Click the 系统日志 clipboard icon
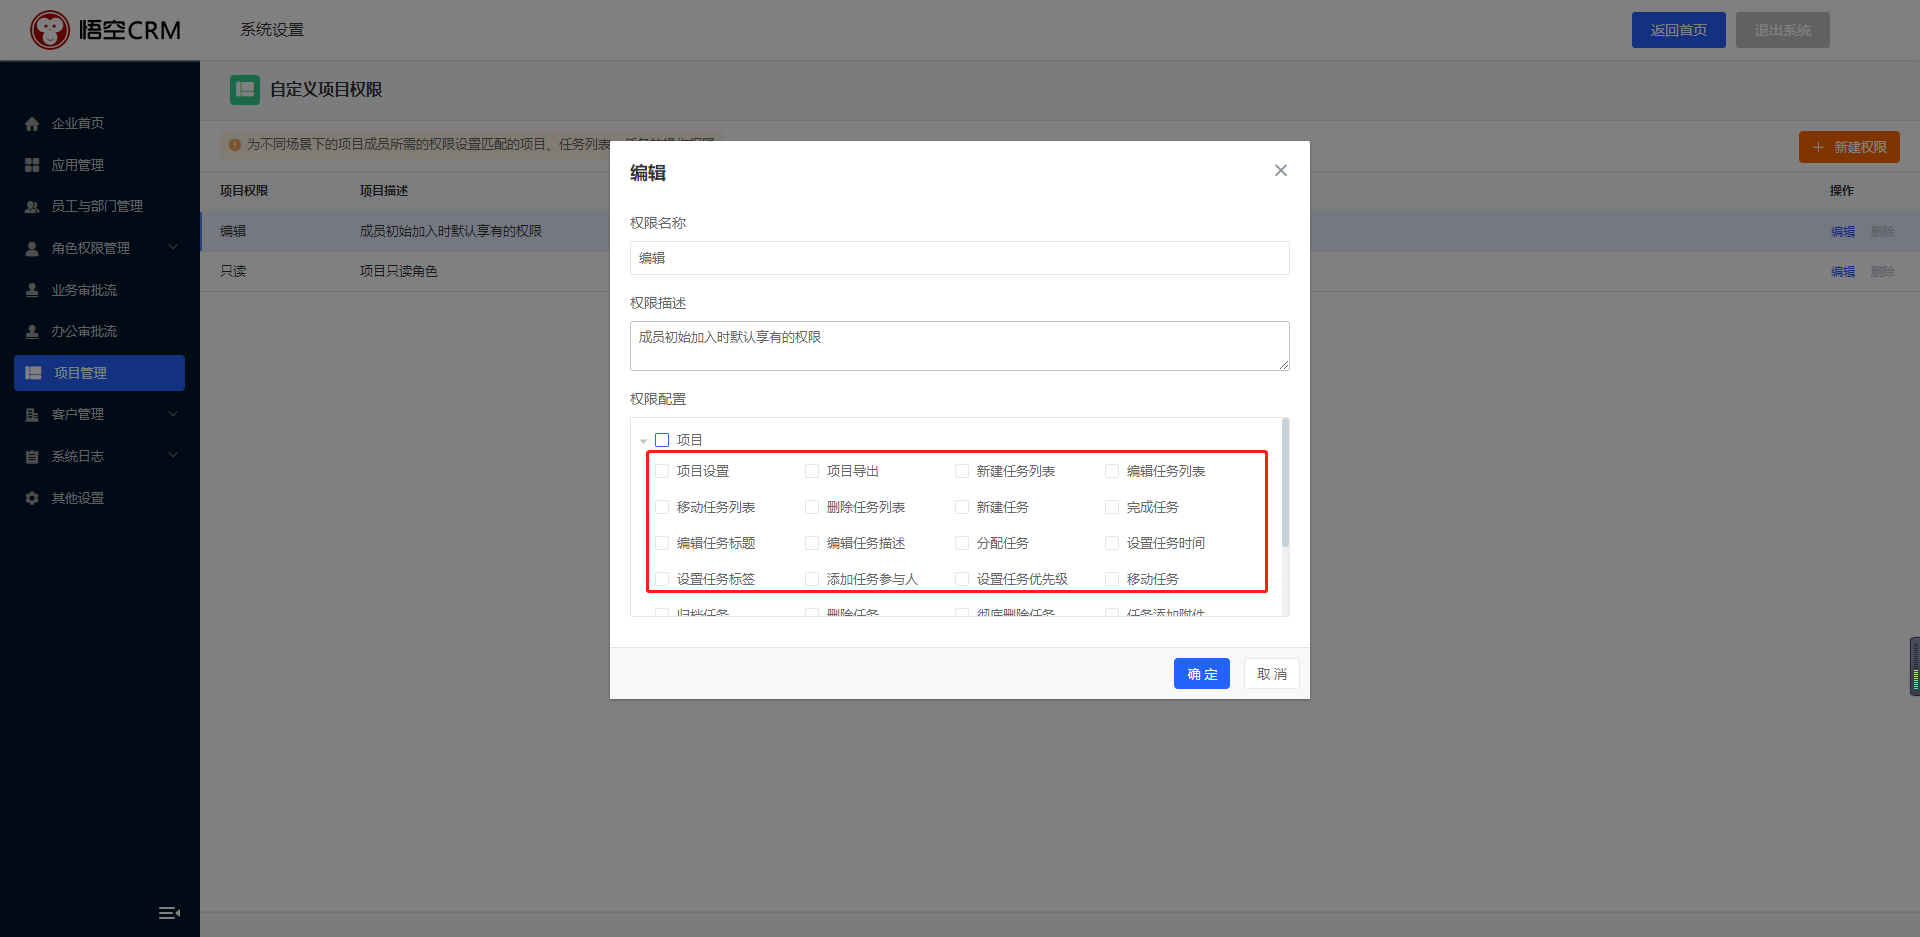The height and width of the screenshot is (937, 1920). pos(32,456)
